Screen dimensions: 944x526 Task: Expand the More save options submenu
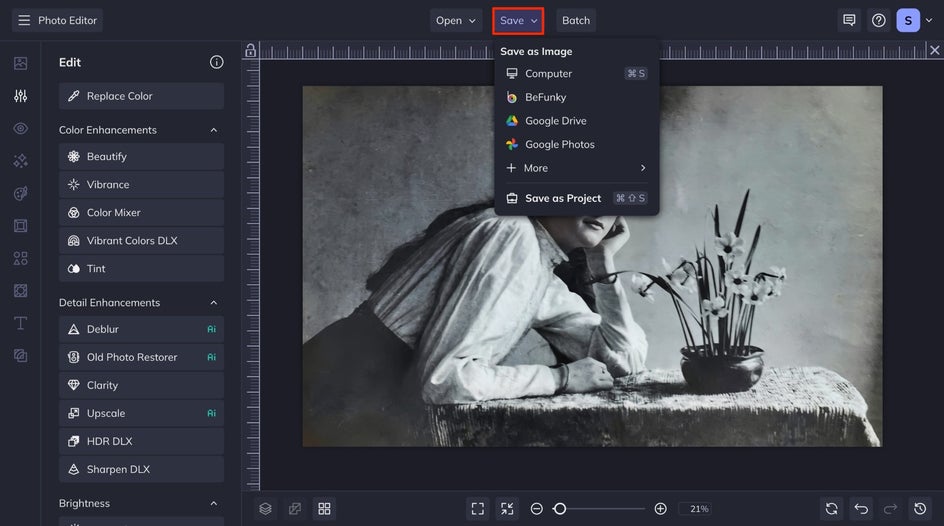point(577,168)
